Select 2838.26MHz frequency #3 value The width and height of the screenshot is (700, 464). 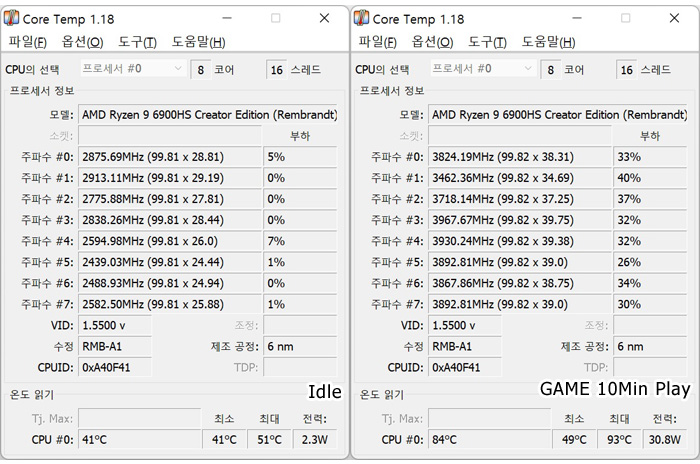[x=170, y=220]
